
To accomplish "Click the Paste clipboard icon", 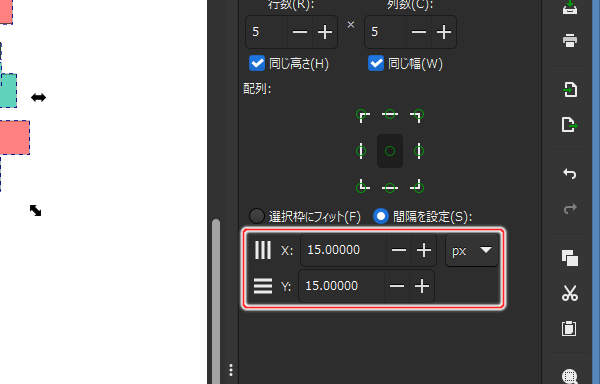I will 569,328.
